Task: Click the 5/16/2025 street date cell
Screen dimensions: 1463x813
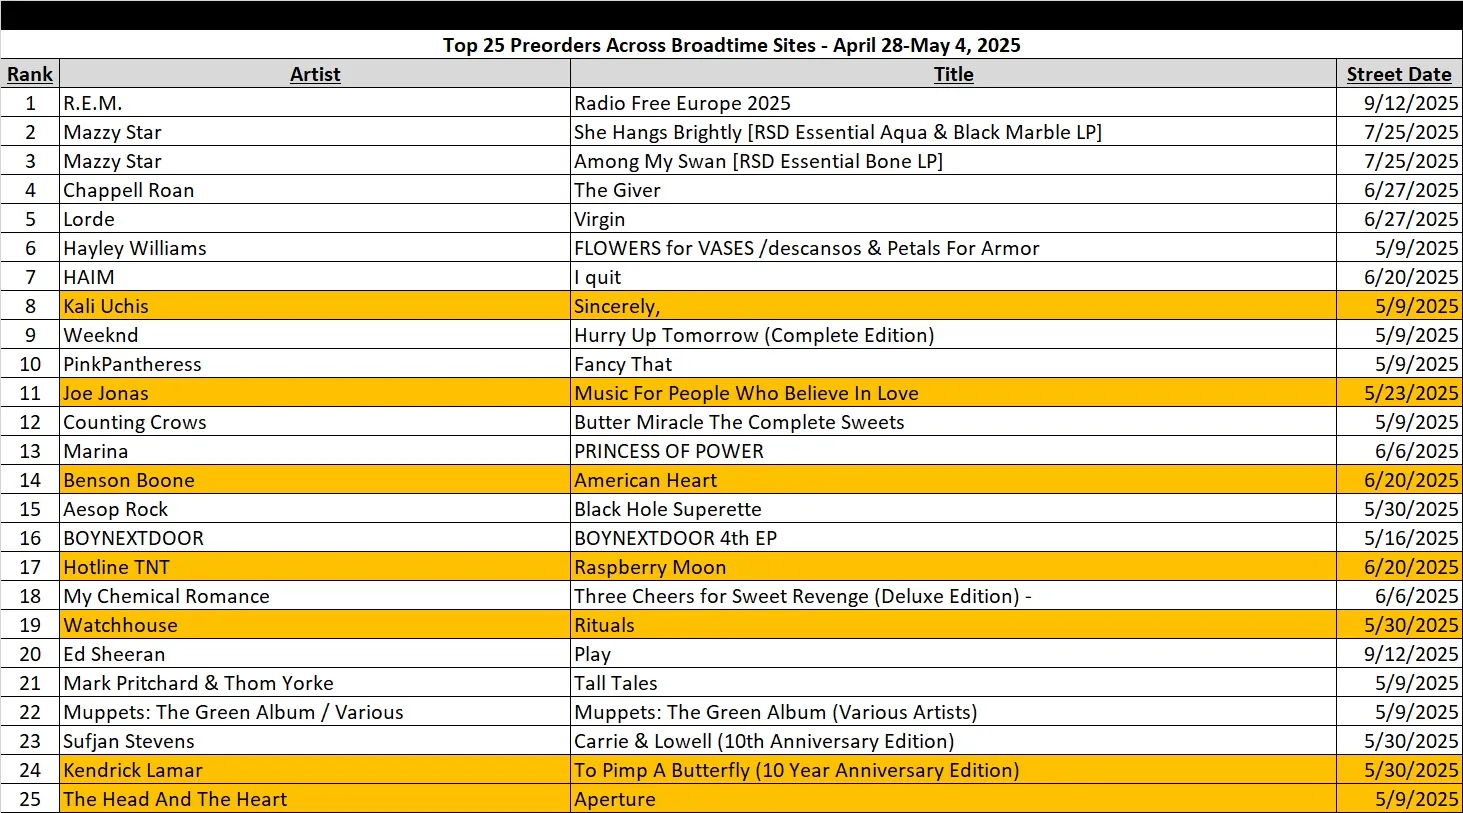Action: [x=1399, y=538]
